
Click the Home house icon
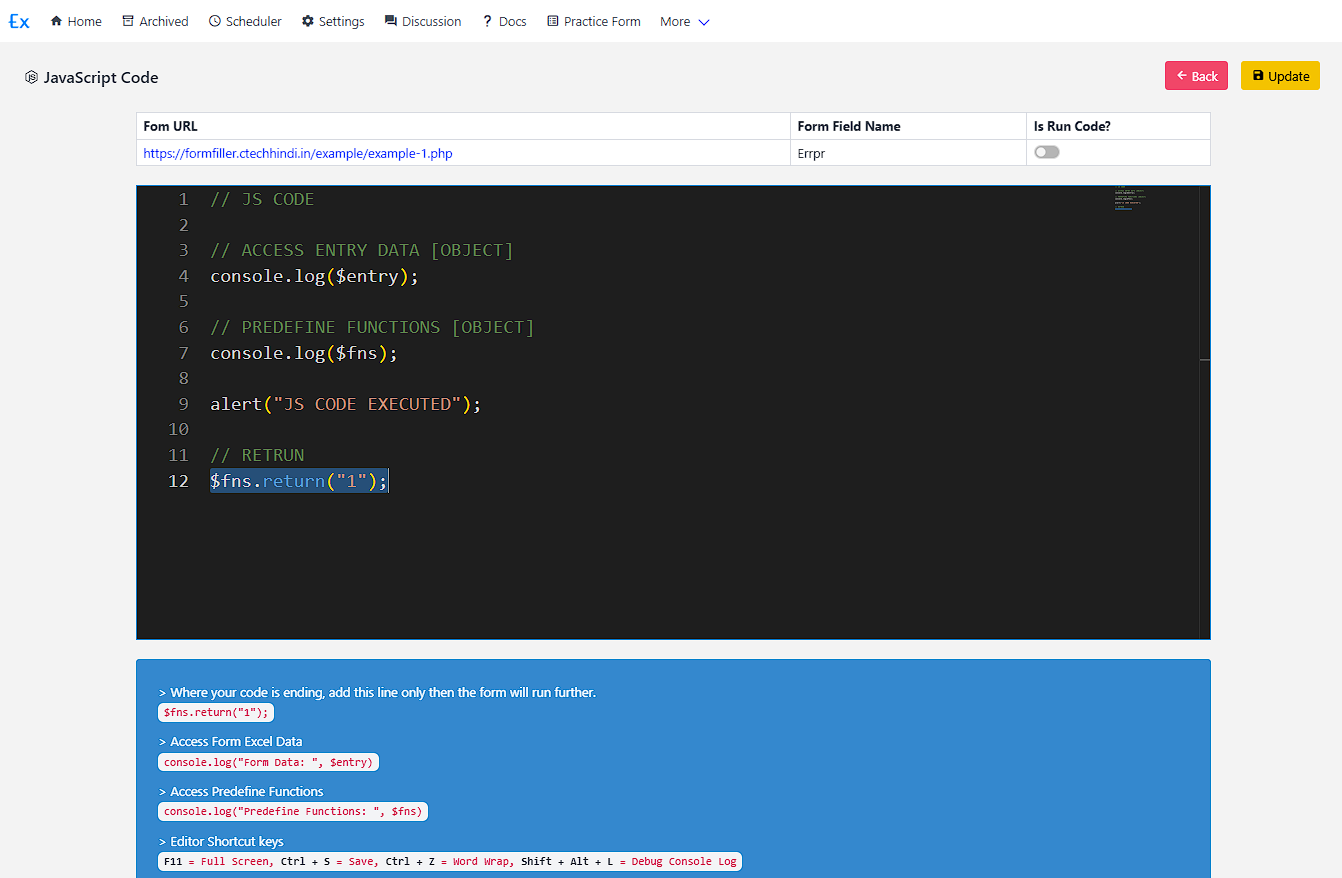(x=56, y=21)
